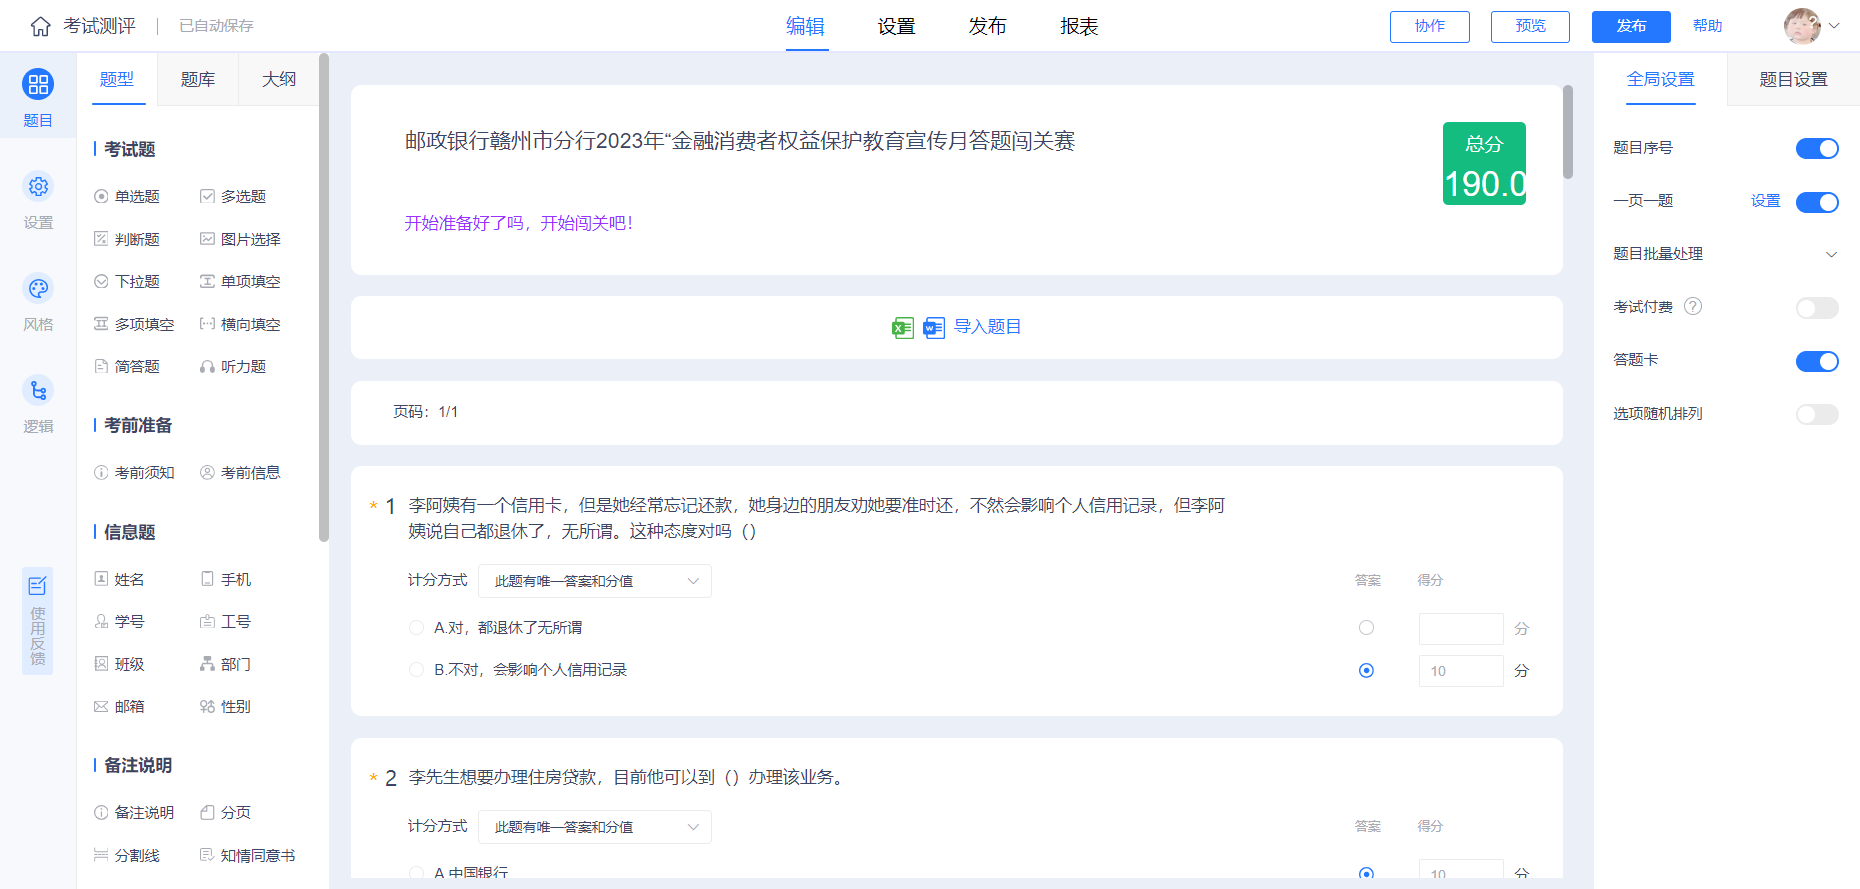Switch to the 报表 top tab

click(x=1080, y=26)
